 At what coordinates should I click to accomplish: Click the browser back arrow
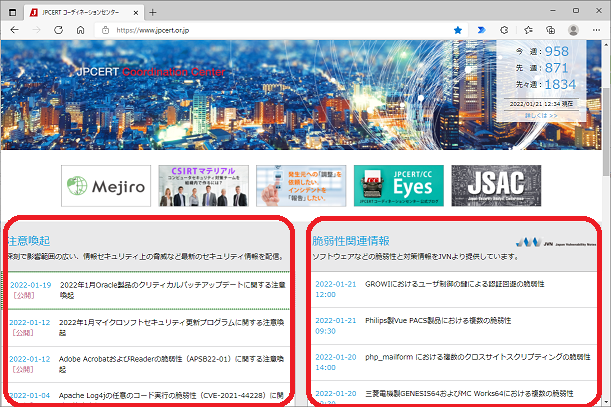tap(14, 30)
